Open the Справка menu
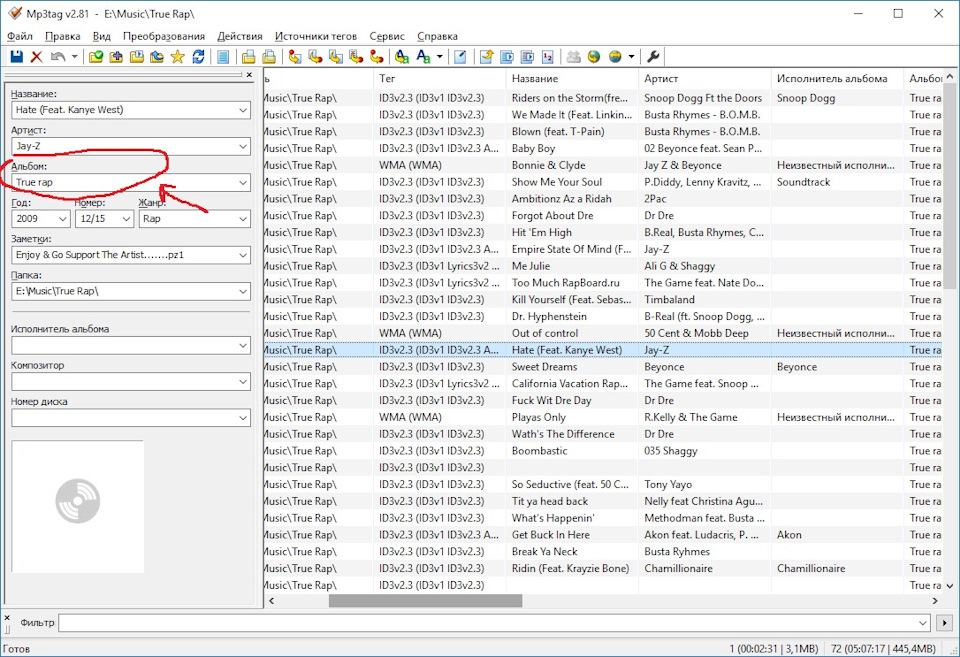 437,36
